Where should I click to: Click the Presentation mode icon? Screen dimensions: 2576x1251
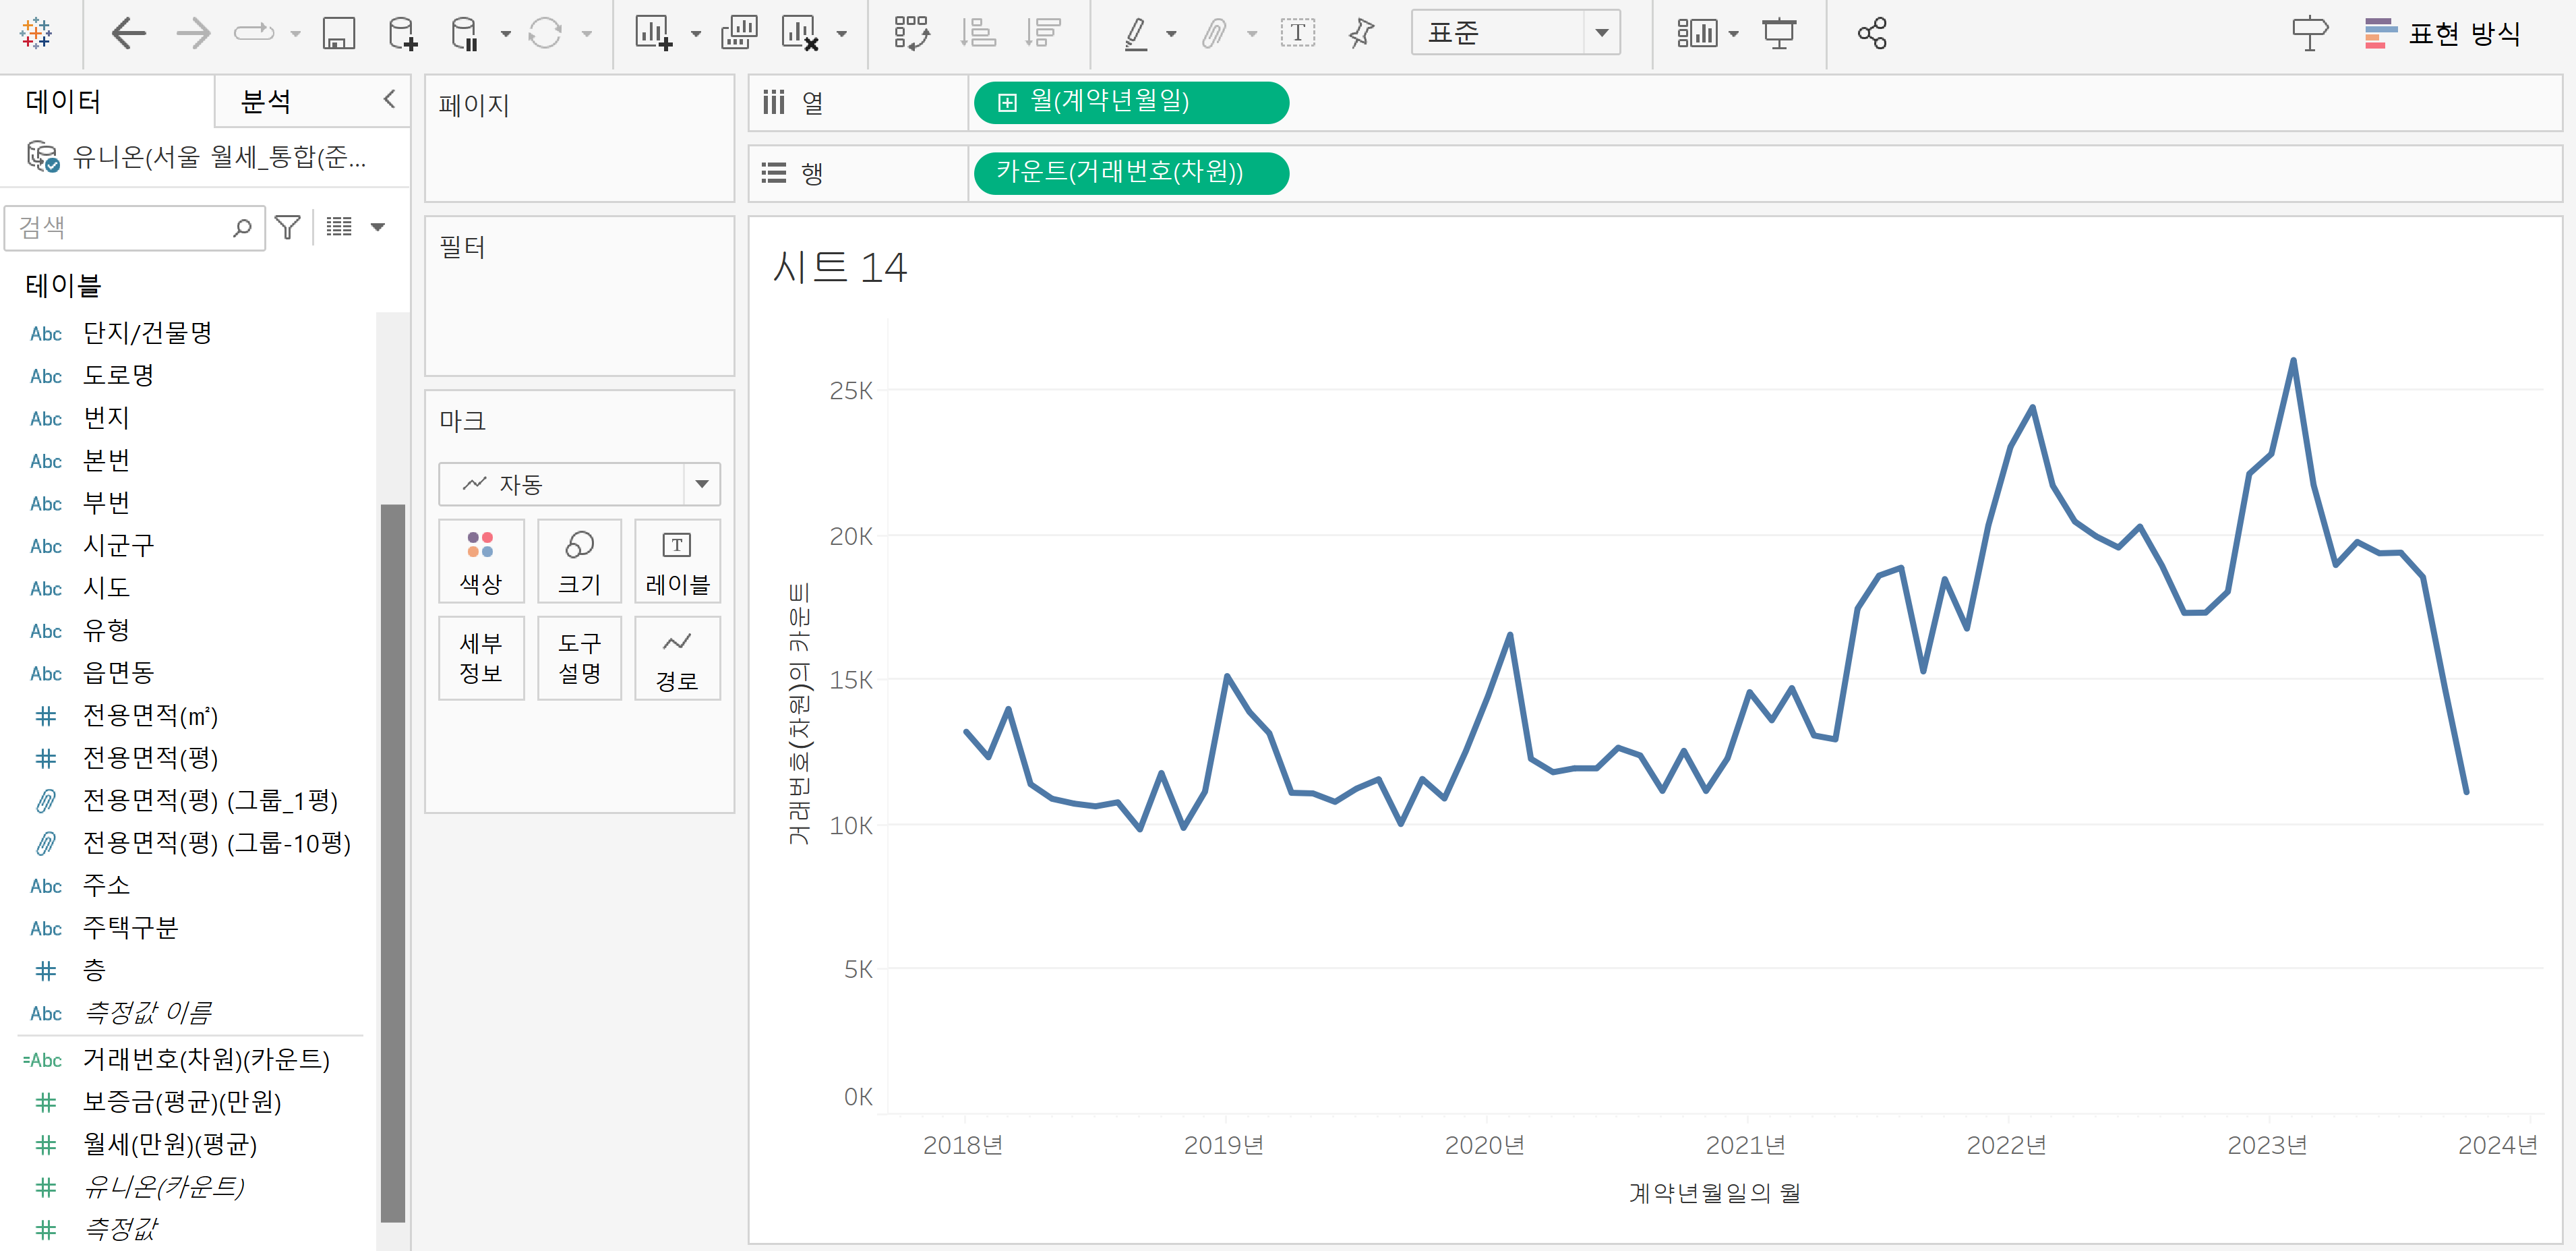[1779, 34]
